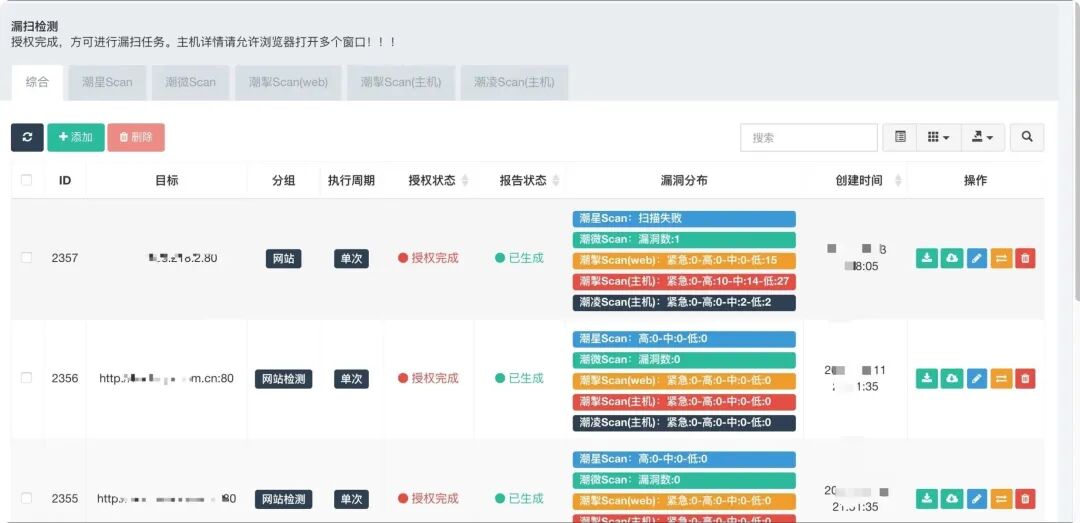Viewport: 1080px width, 523px height.
Task: Click 潮凌Scan(主机) badge with 低:2
Action: (684, 302)
